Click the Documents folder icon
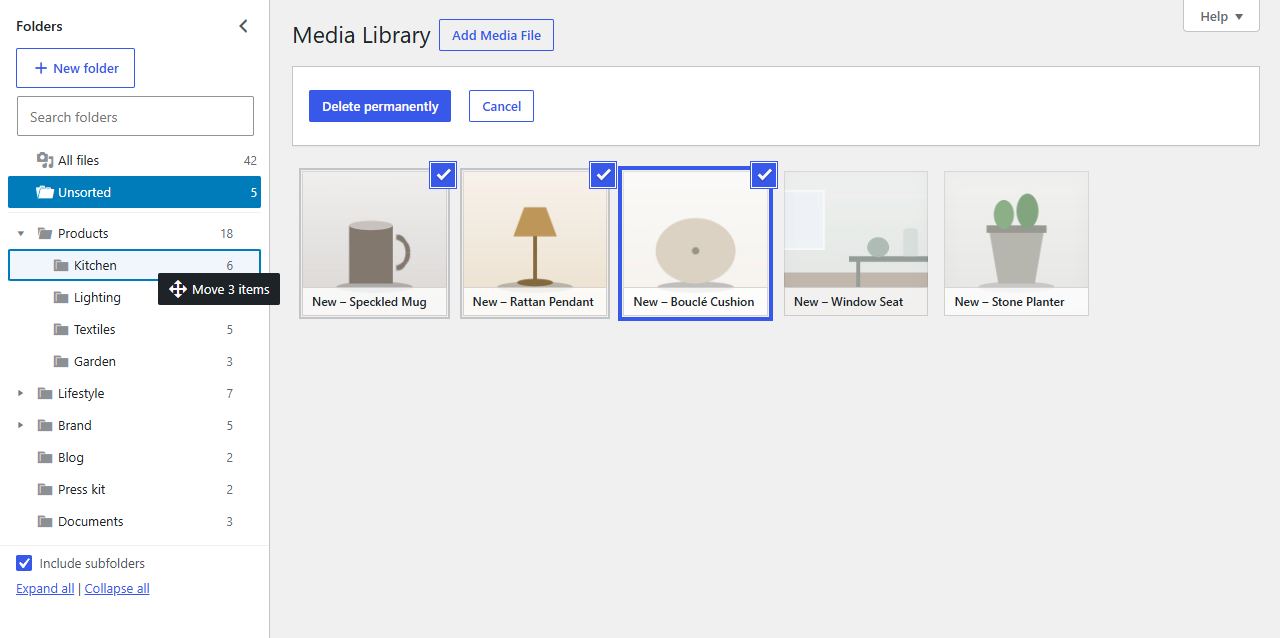The height and width of the screenshot is (638, 1280). click(x=45, y=521)
